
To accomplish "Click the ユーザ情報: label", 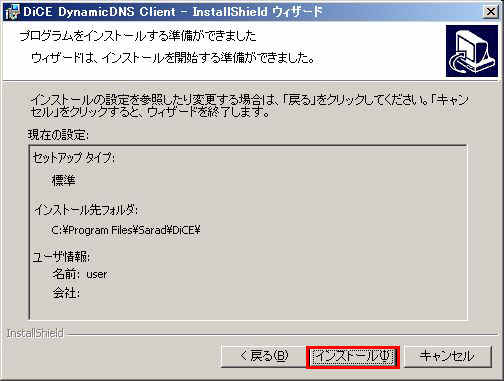I will pyautogui.click(x=61, y=257).
